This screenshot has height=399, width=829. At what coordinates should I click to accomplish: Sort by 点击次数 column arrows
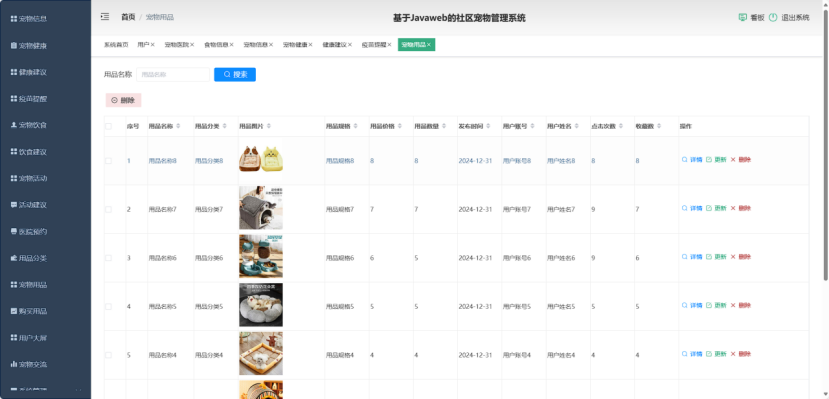[x=622, y=126]
